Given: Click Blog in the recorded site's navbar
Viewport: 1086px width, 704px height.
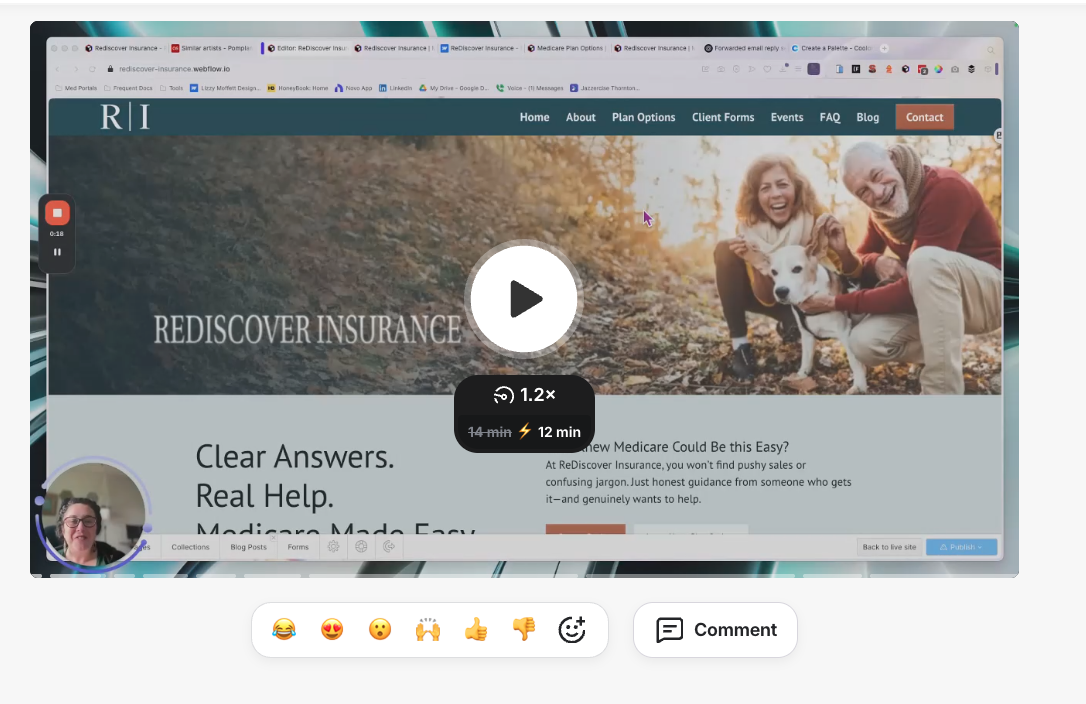Looking at the screenshot, I should (x=867, y=117).
